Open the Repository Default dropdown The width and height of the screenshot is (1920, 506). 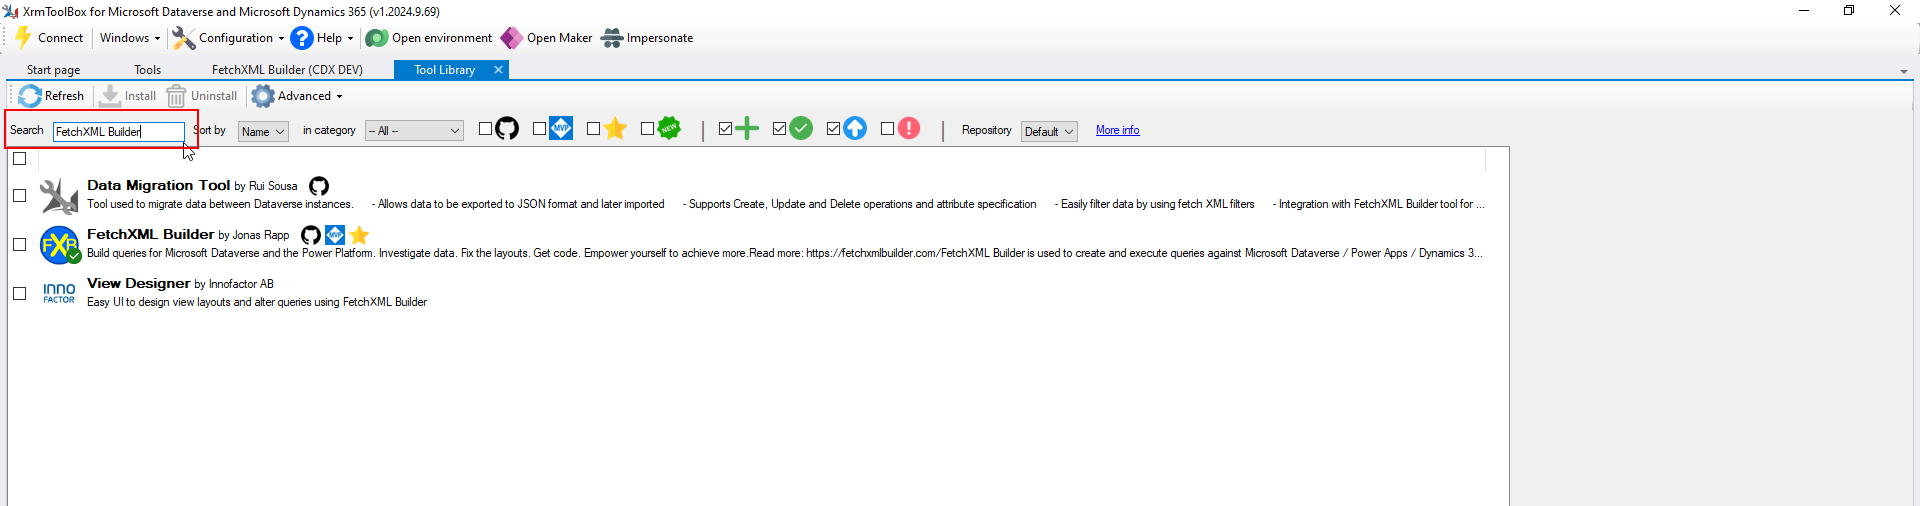(1049, 131)
